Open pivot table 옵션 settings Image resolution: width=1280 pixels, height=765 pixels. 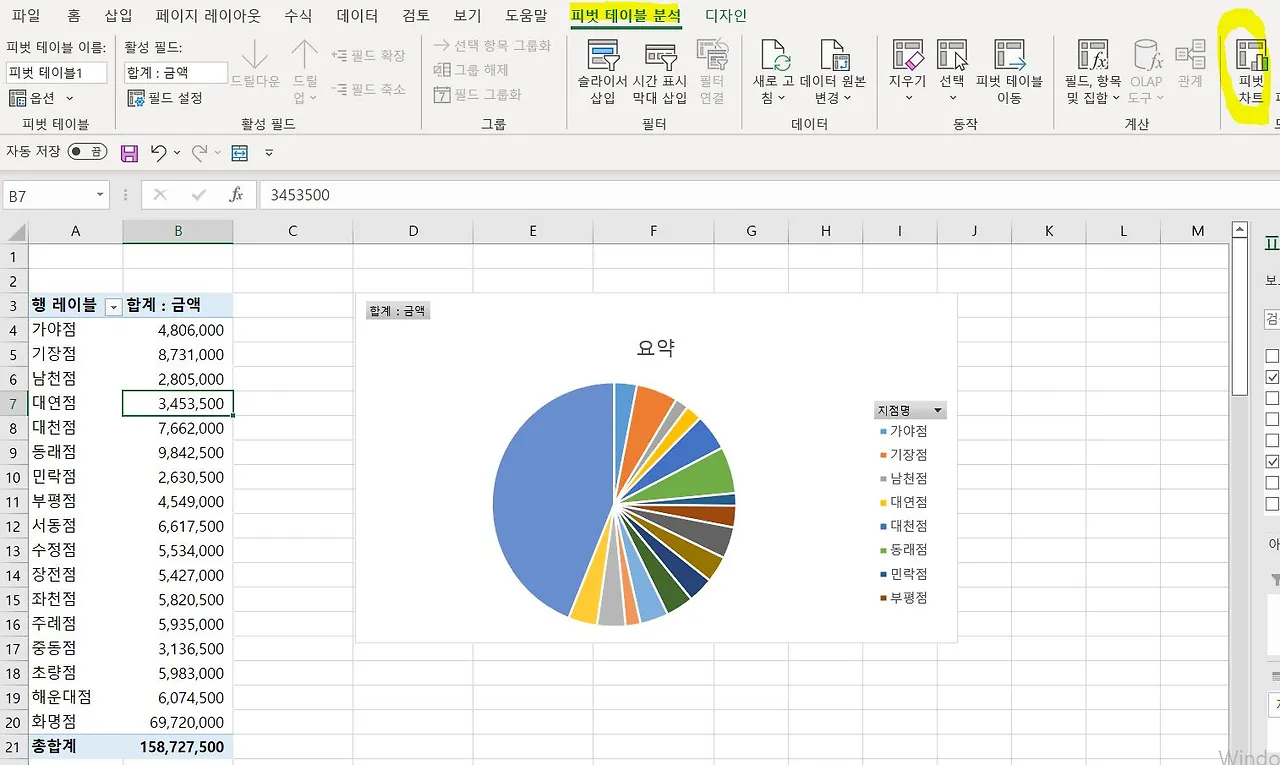point(41,98)
